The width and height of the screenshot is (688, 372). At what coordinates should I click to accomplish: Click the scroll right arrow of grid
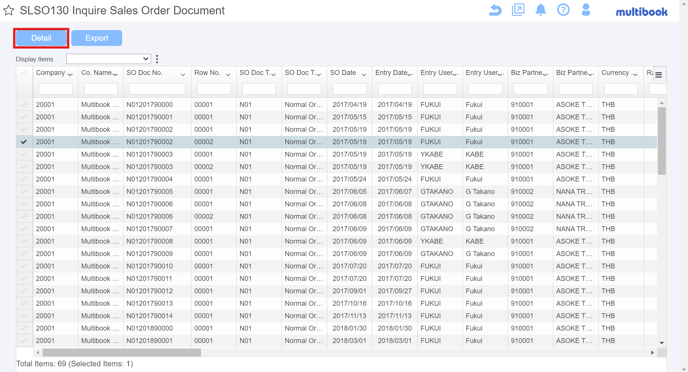tap(652, 353)
